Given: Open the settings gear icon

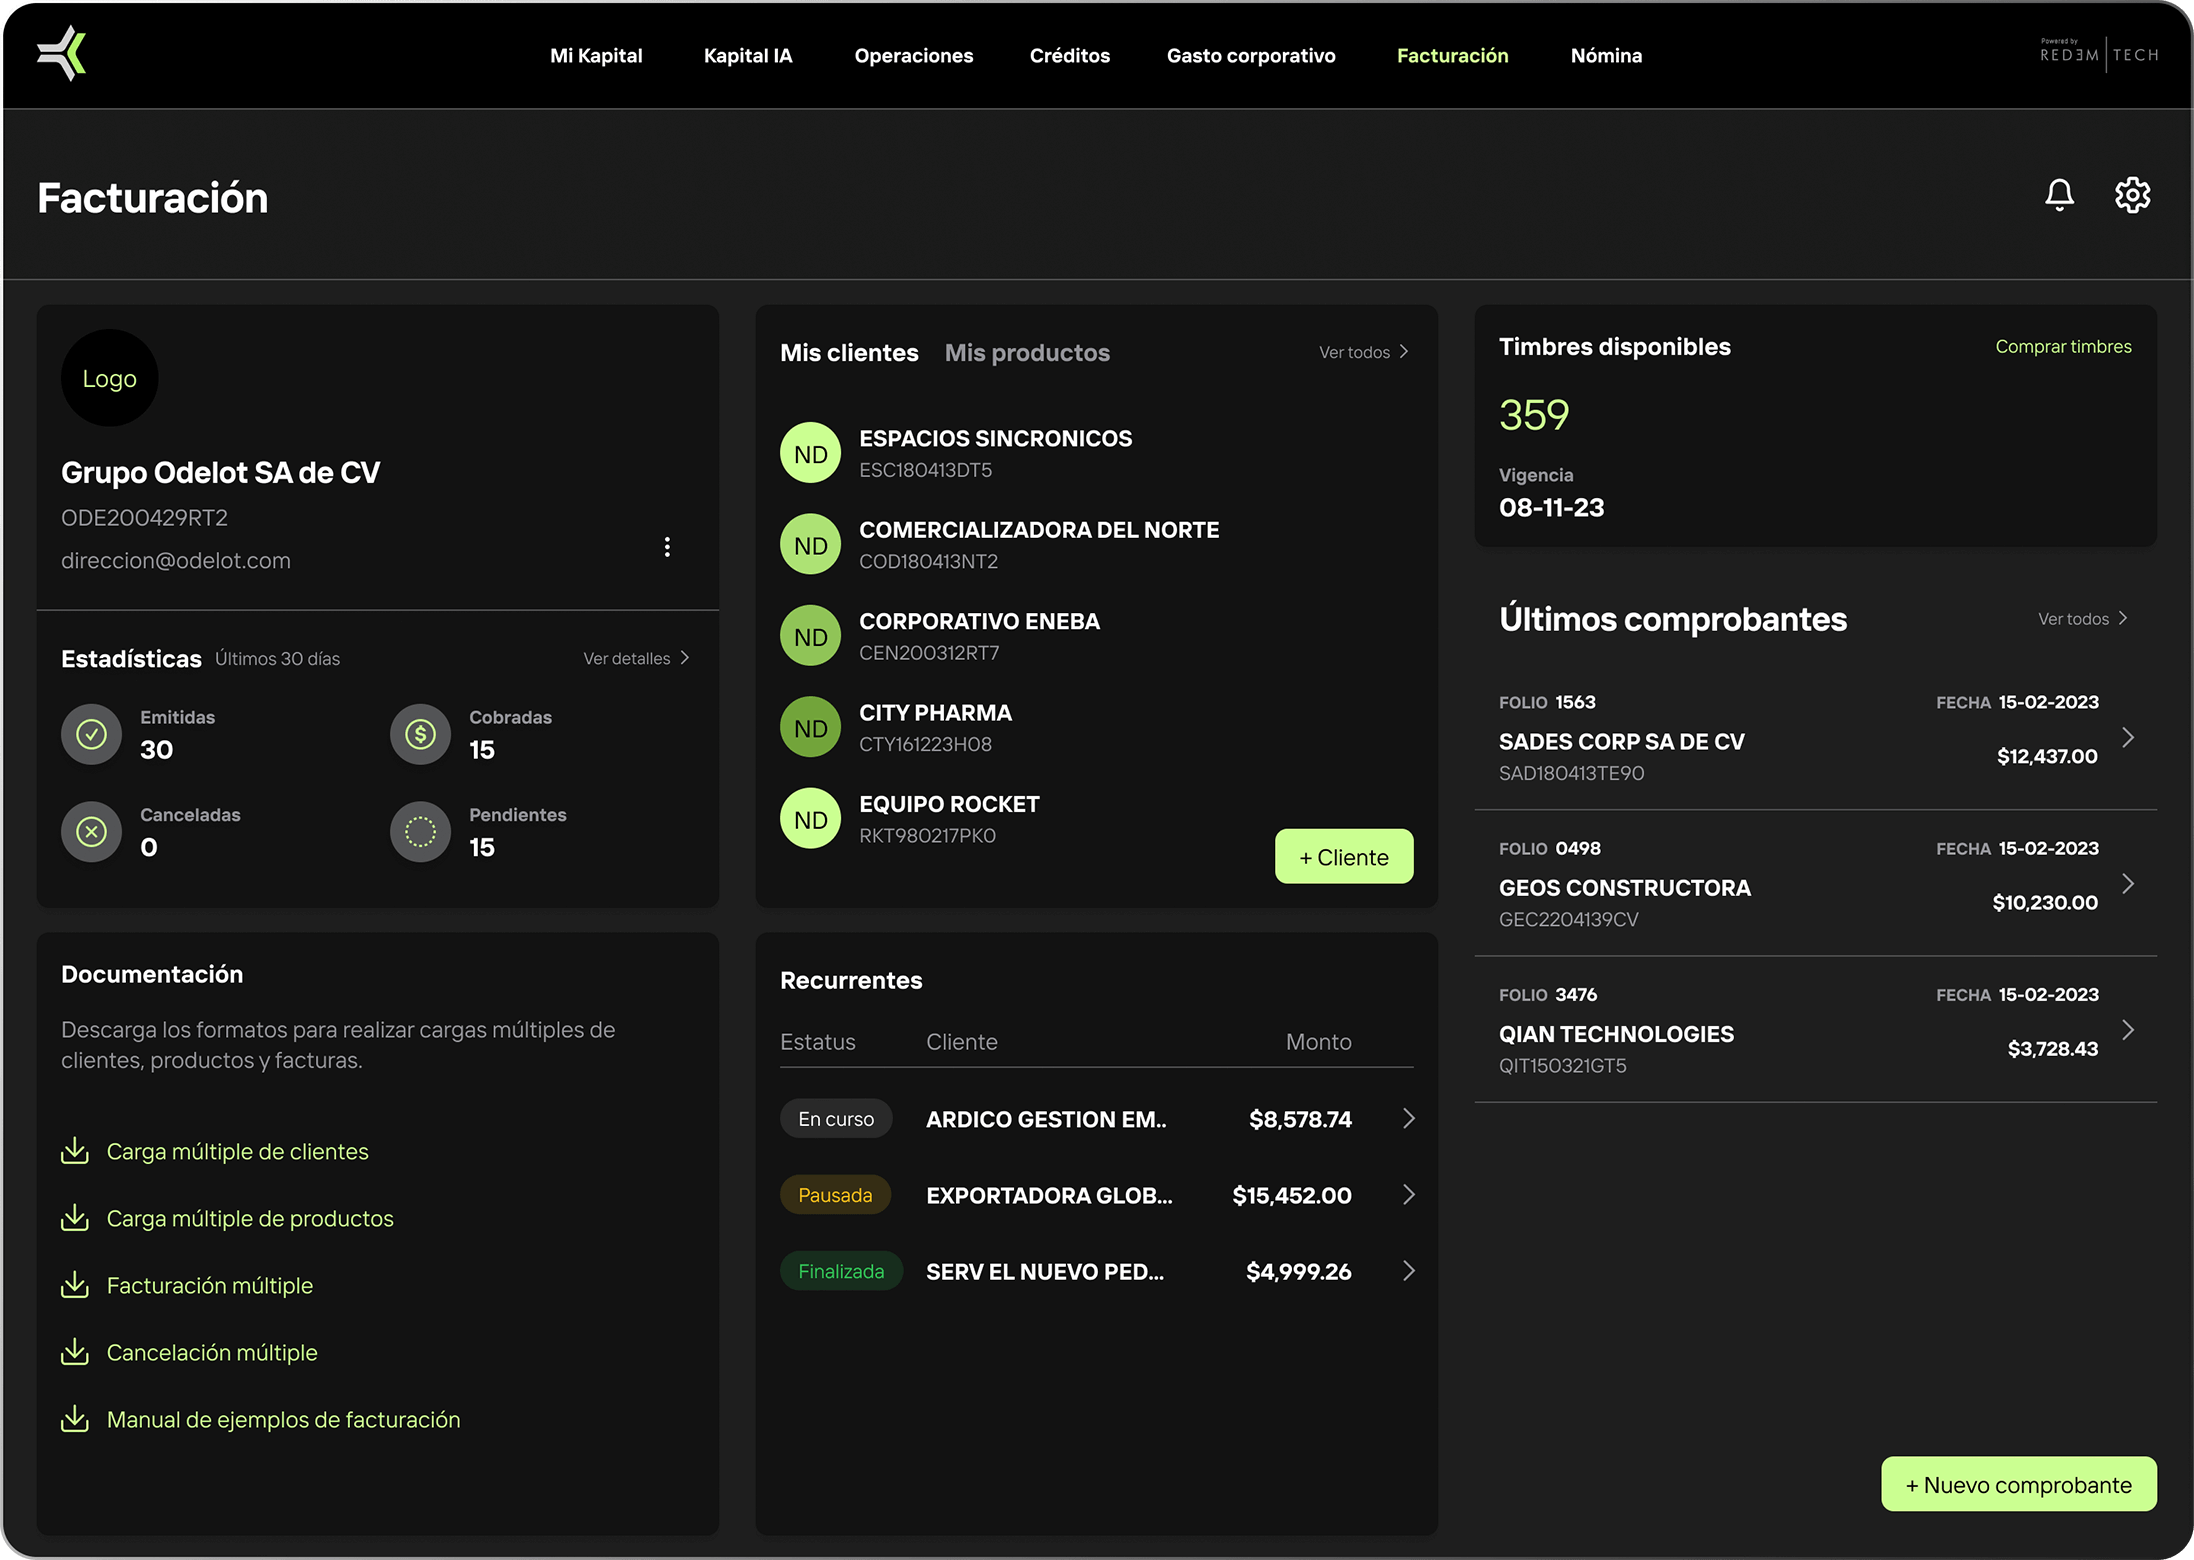Looking at the screenshot, I should point(2132,194).
